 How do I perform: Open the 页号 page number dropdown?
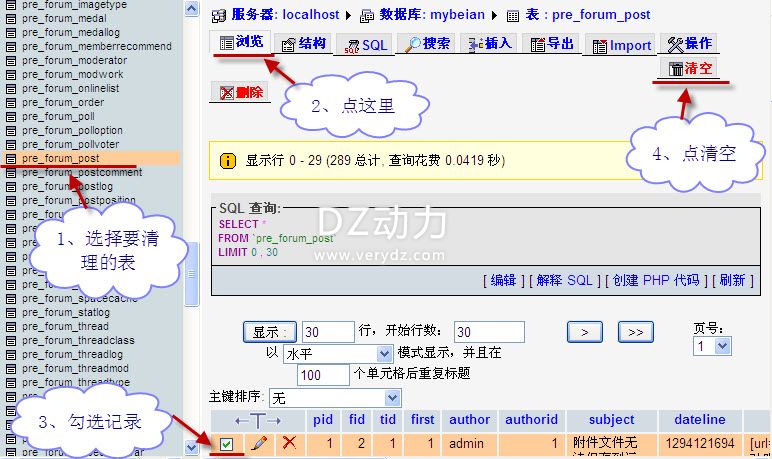pos(711,346)
